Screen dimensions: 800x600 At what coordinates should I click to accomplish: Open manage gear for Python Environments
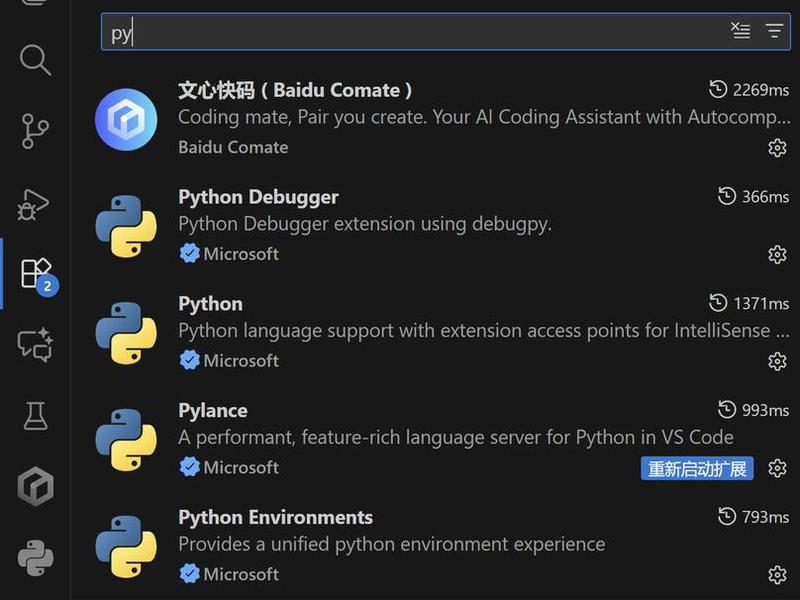tap(777, 574)
